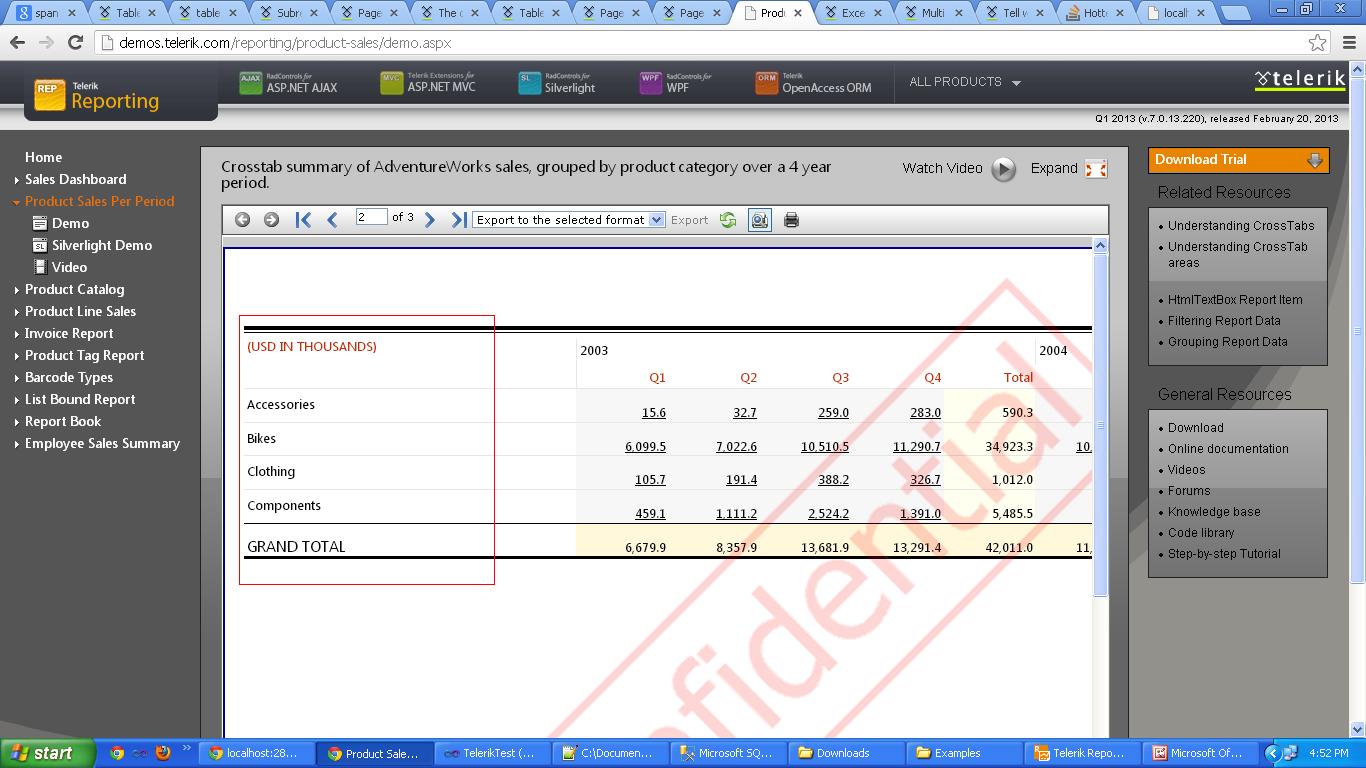Print the report using printer icon

(791, 220)
